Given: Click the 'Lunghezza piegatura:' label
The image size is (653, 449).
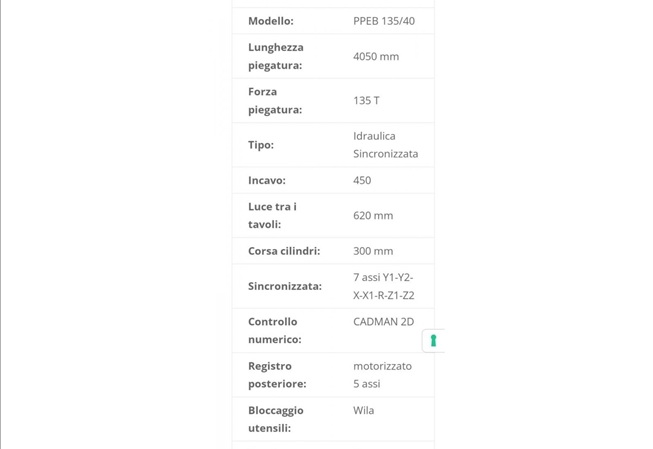Looking at the screenshot, I should (276, 56).
